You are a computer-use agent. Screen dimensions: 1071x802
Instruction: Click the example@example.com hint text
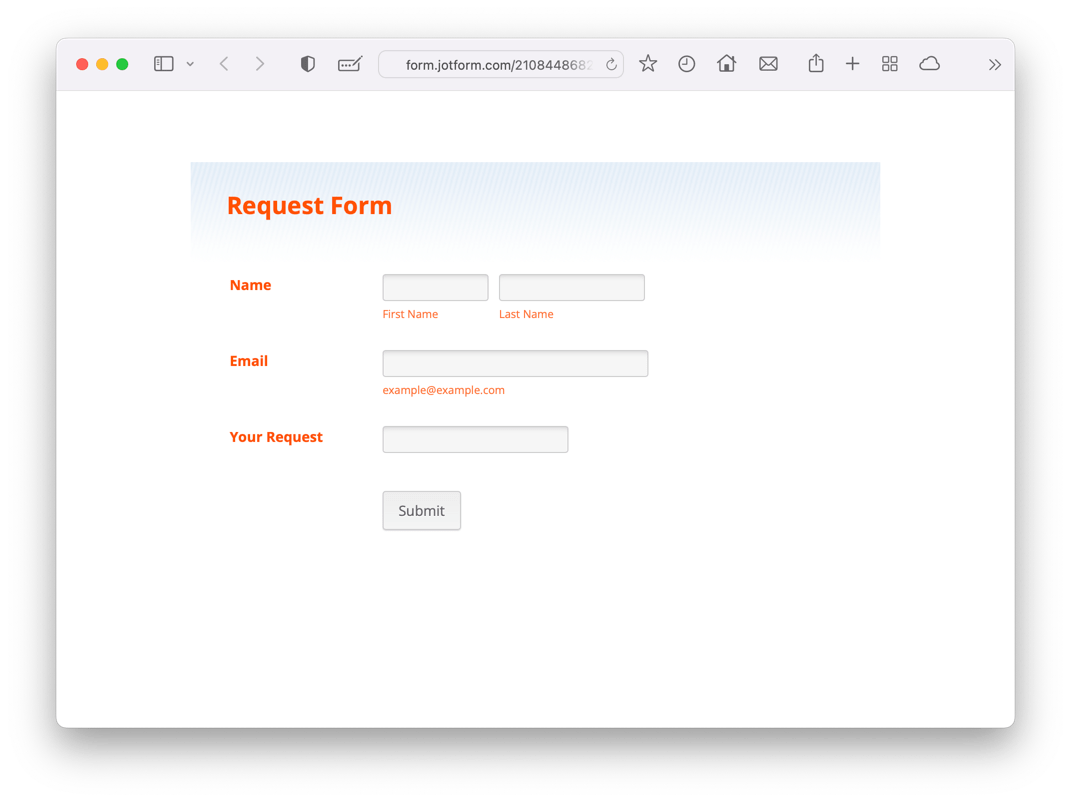point(443,390)
